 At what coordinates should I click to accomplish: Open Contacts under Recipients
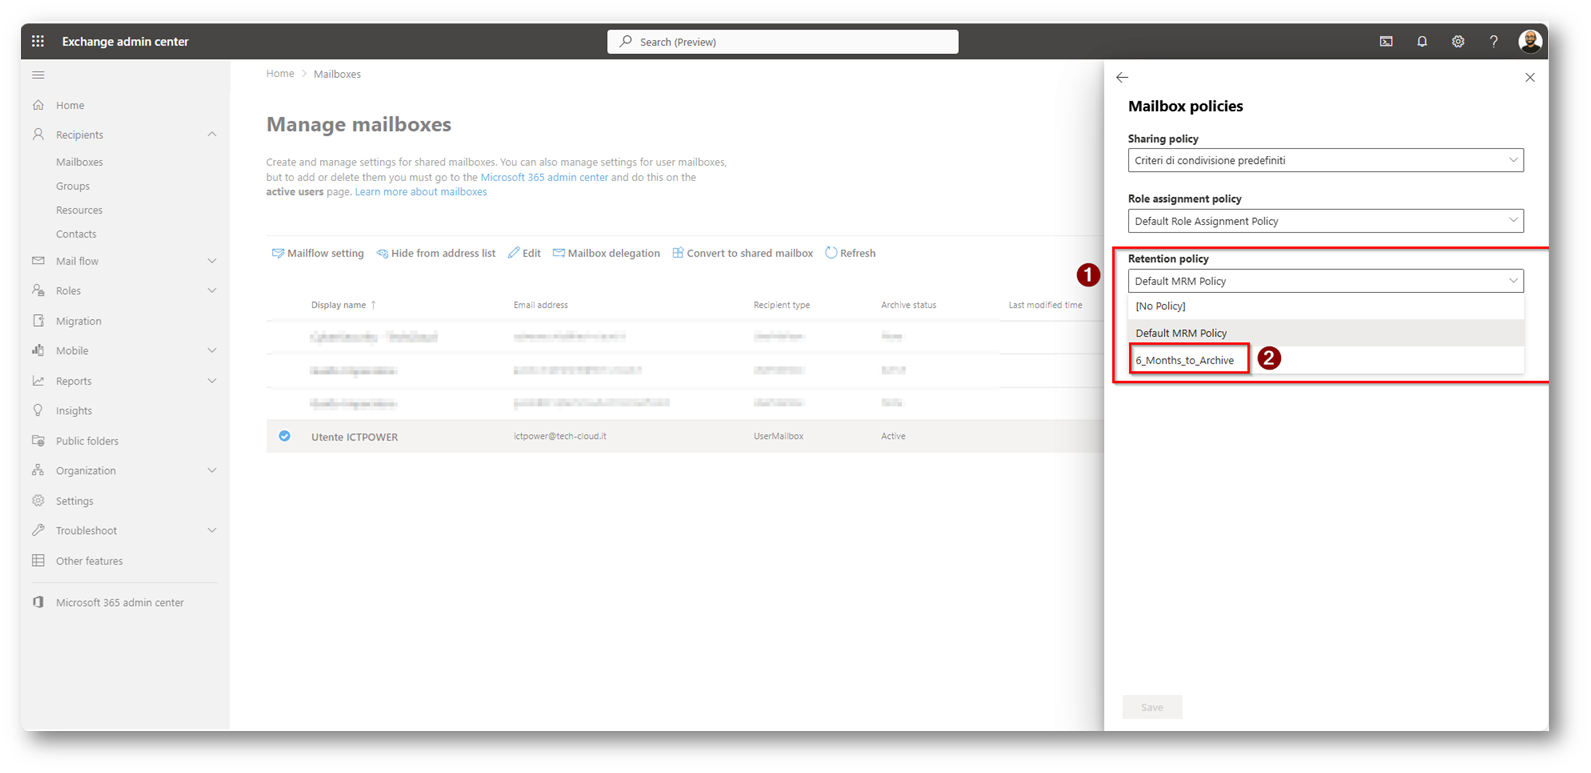click(x=76, y=234)
